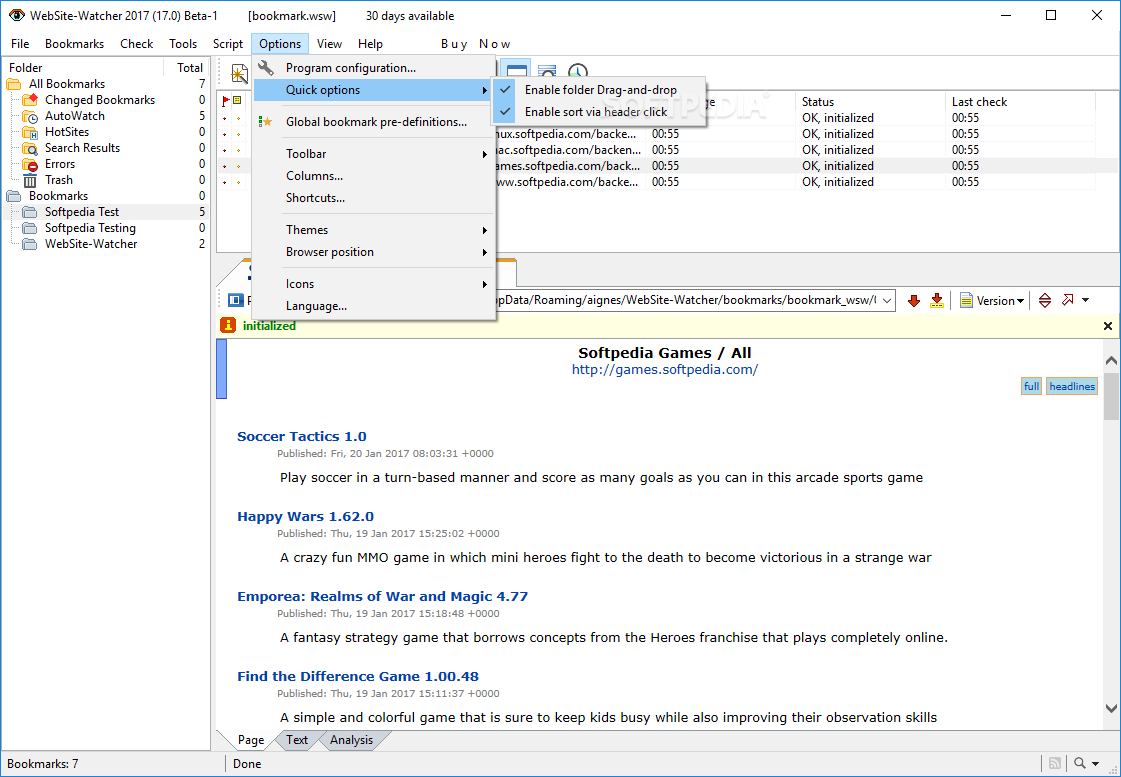Open the Script menu
The width and height of the screenshot is (1121, 777).
(x=228, y=44)
